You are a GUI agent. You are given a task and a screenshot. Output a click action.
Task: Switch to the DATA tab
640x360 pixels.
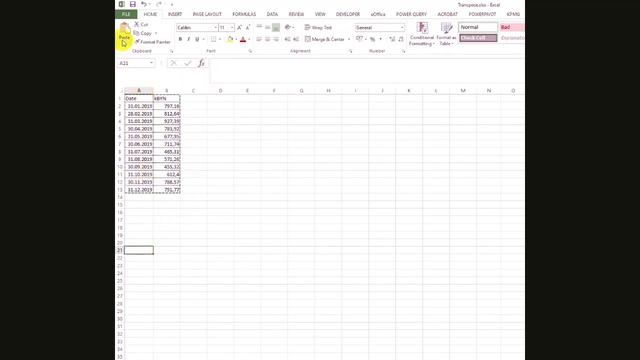coord(272,14)
